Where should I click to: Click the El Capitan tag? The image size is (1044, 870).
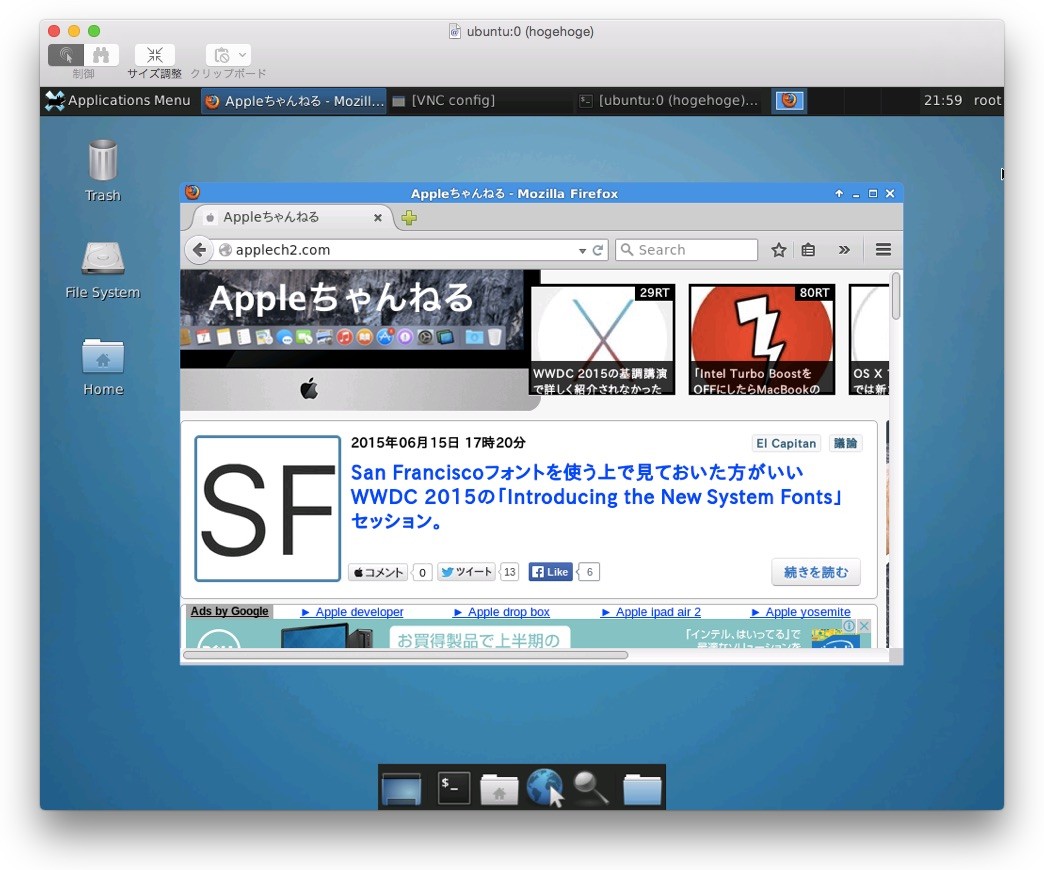(786, 443)
